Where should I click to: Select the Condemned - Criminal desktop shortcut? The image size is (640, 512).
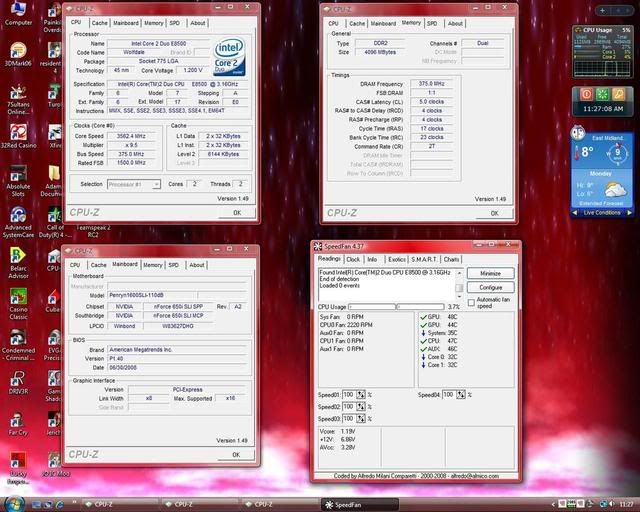tap(18, 345)
